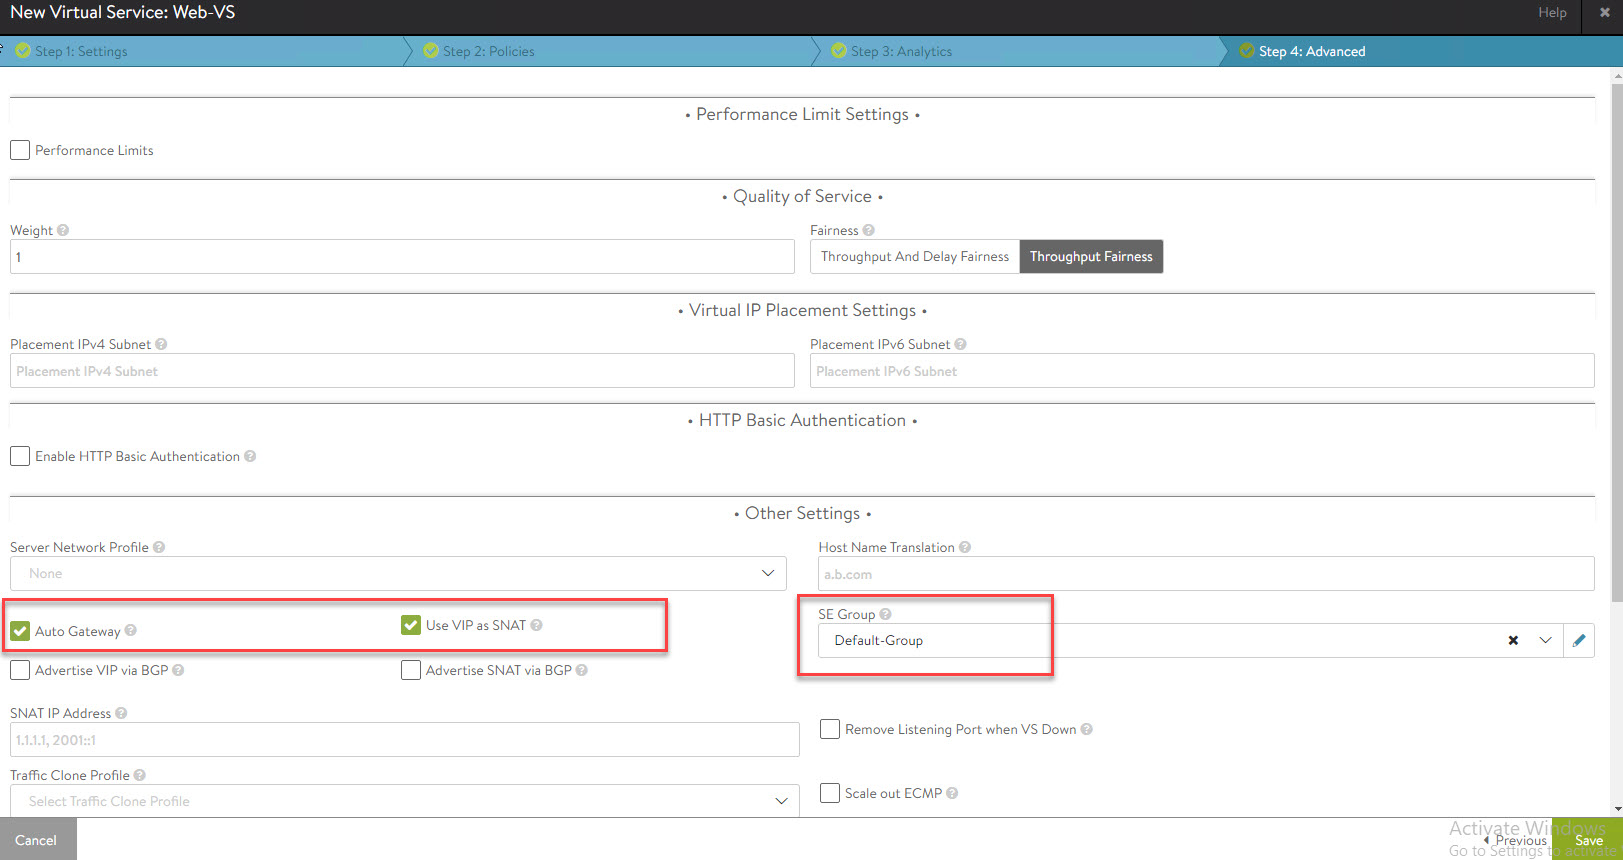Enable the Performance Limits checkbox
Screen dimensions: 1623x860
[x=20, y=150]
